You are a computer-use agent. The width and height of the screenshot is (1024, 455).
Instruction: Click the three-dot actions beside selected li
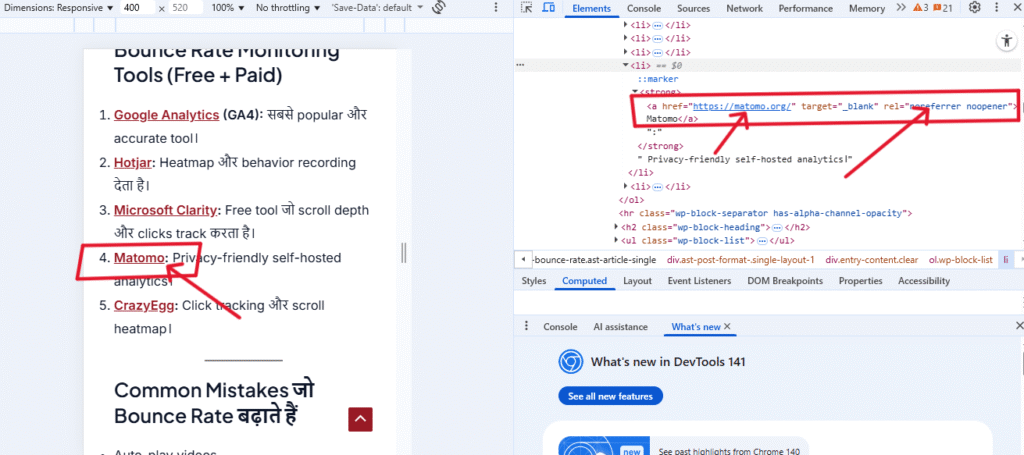[520, 65]
